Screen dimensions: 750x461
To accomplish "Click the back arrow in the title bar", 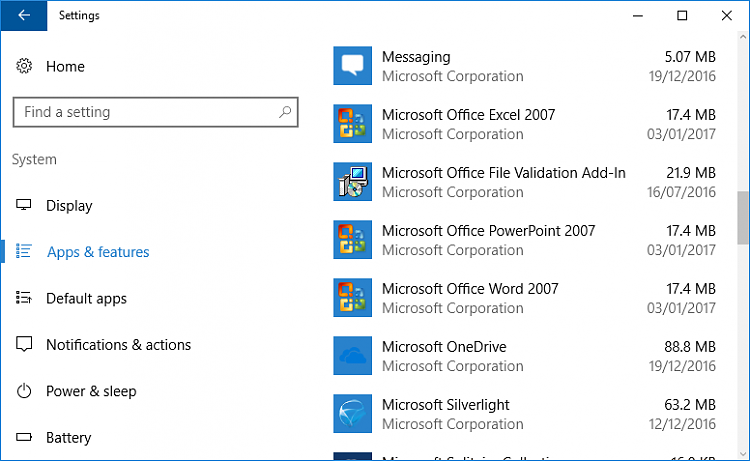I will coord(23,15).
